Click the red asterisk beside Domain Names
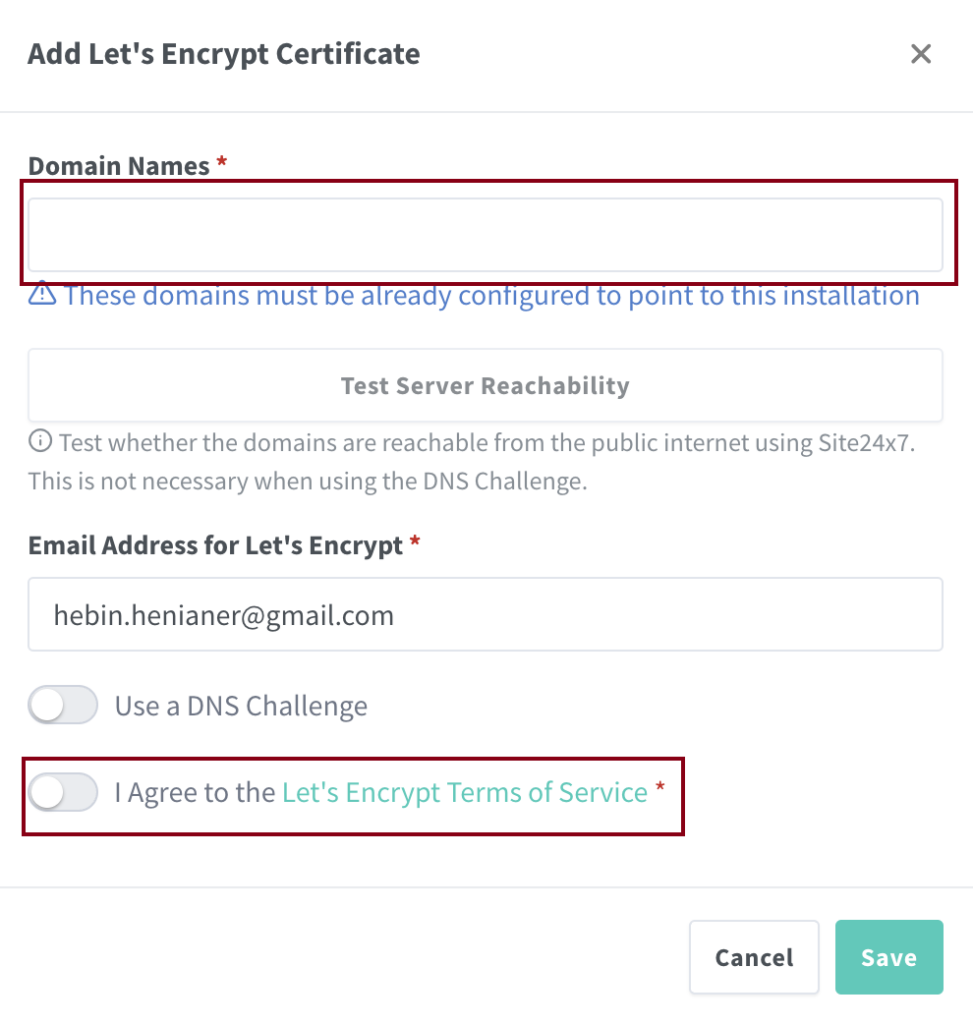The height and width of the screenshot is (1024, 973). tap(222, 164)
